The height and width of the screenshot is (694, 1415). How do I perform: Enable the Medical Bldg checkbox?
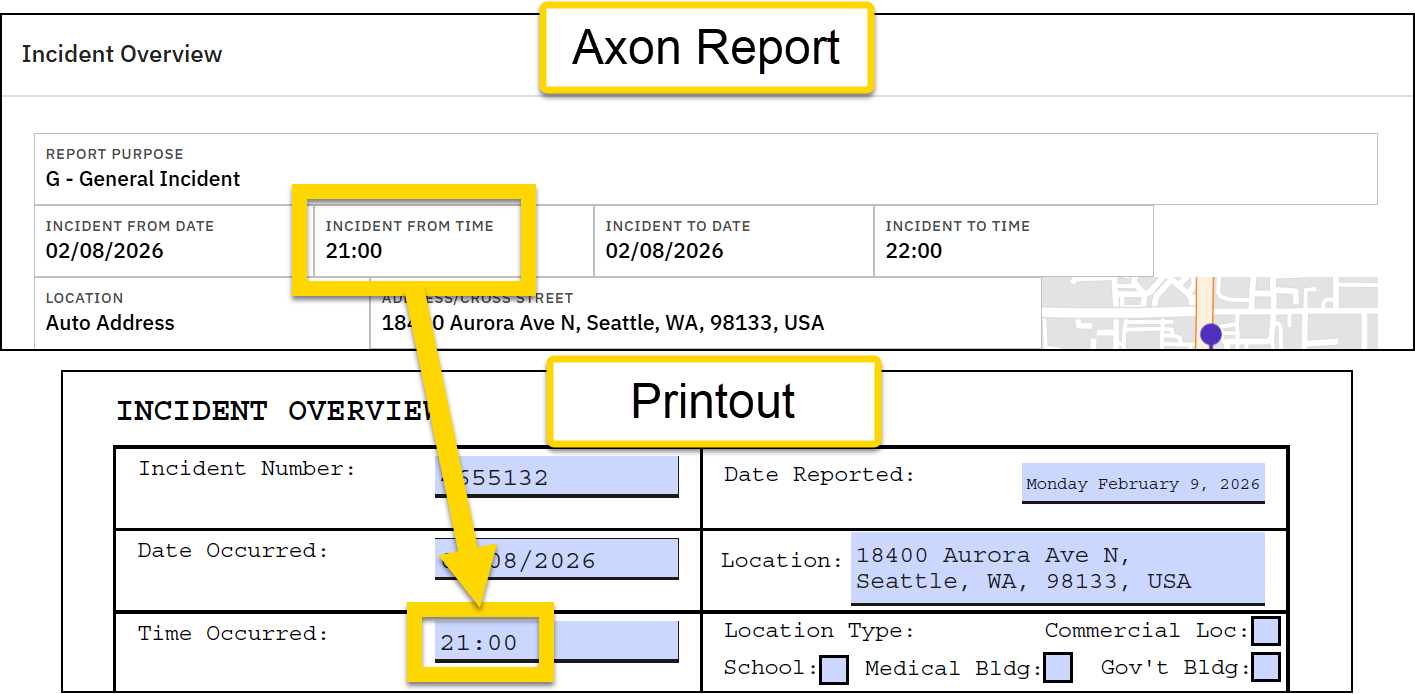(x=1057, y=666)
